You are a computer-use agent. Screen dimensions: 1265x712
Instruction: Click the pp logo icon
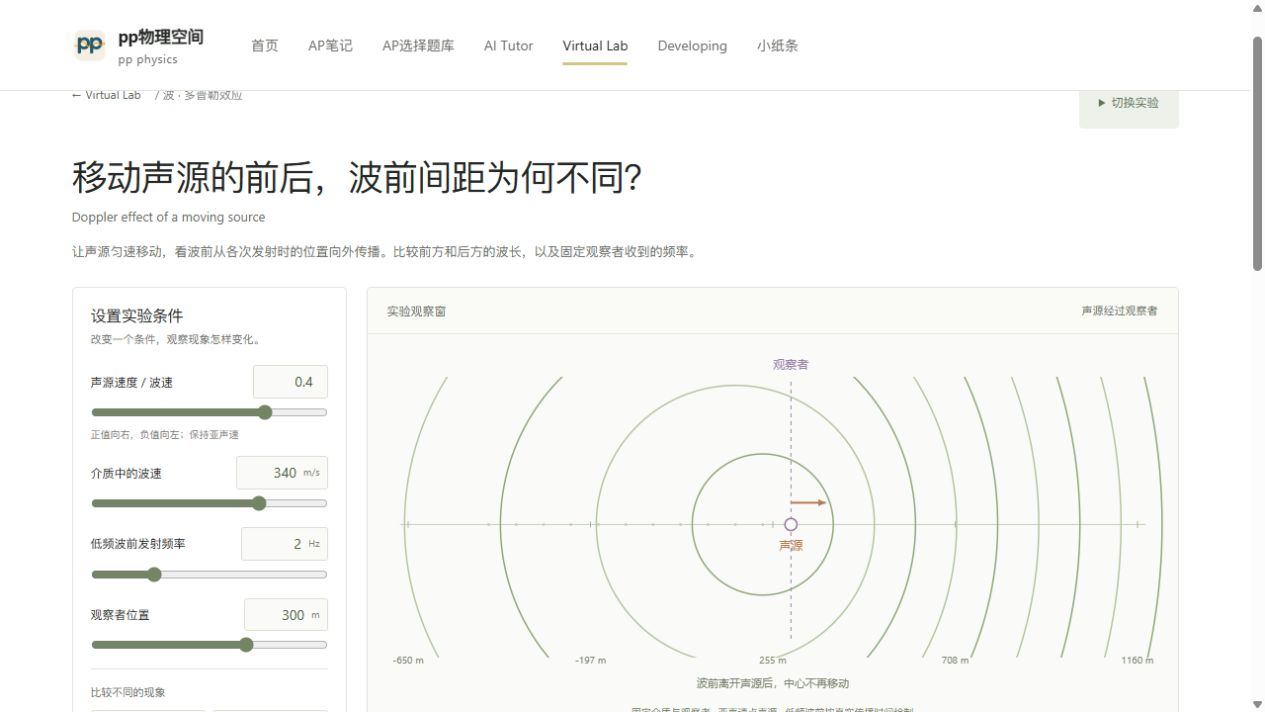tap(90, 45)
